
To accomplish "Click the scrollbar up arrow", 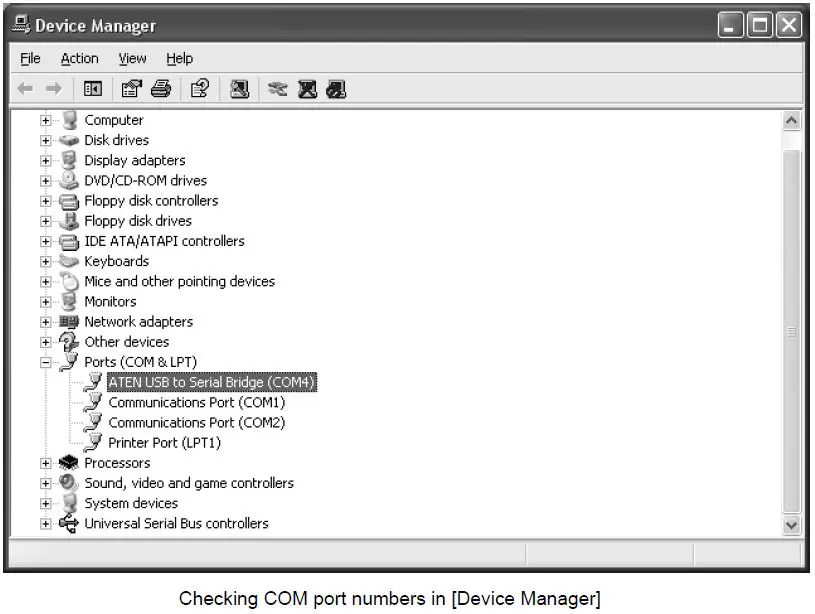I will click(x=792, y=121).
